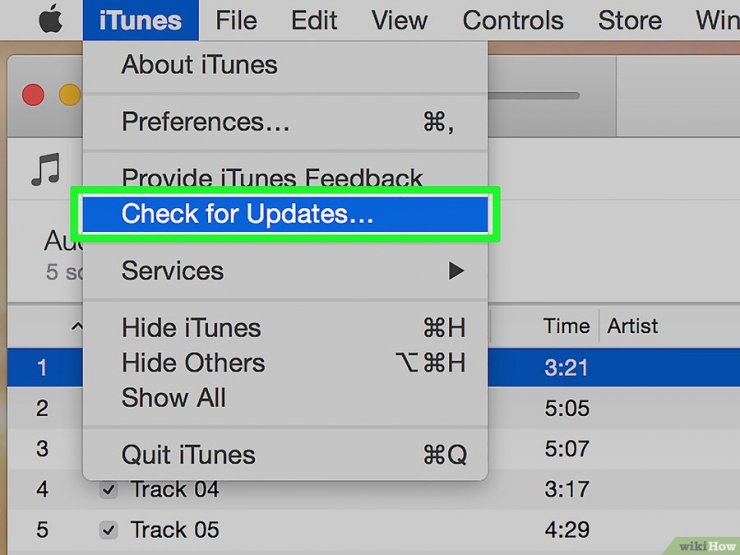Open the Edit menu

(314, 20)
